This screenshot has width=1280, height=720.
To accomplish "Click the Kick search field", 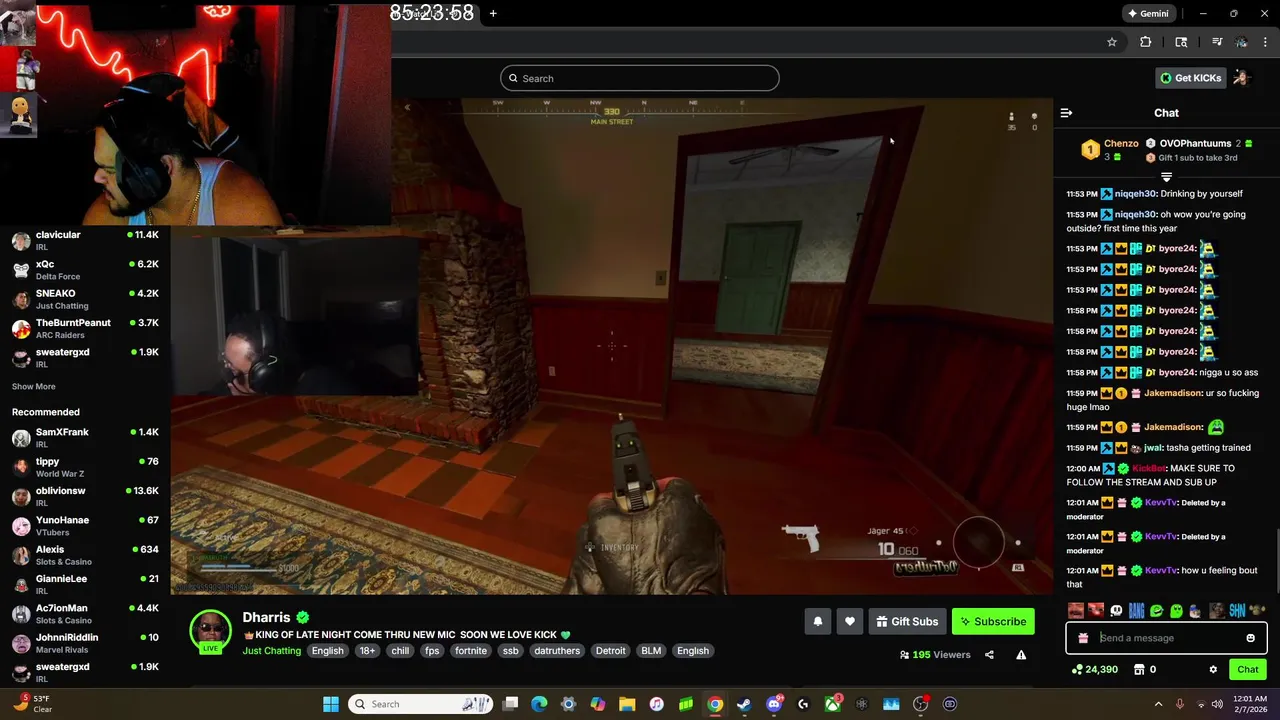I will click(640, 78).
